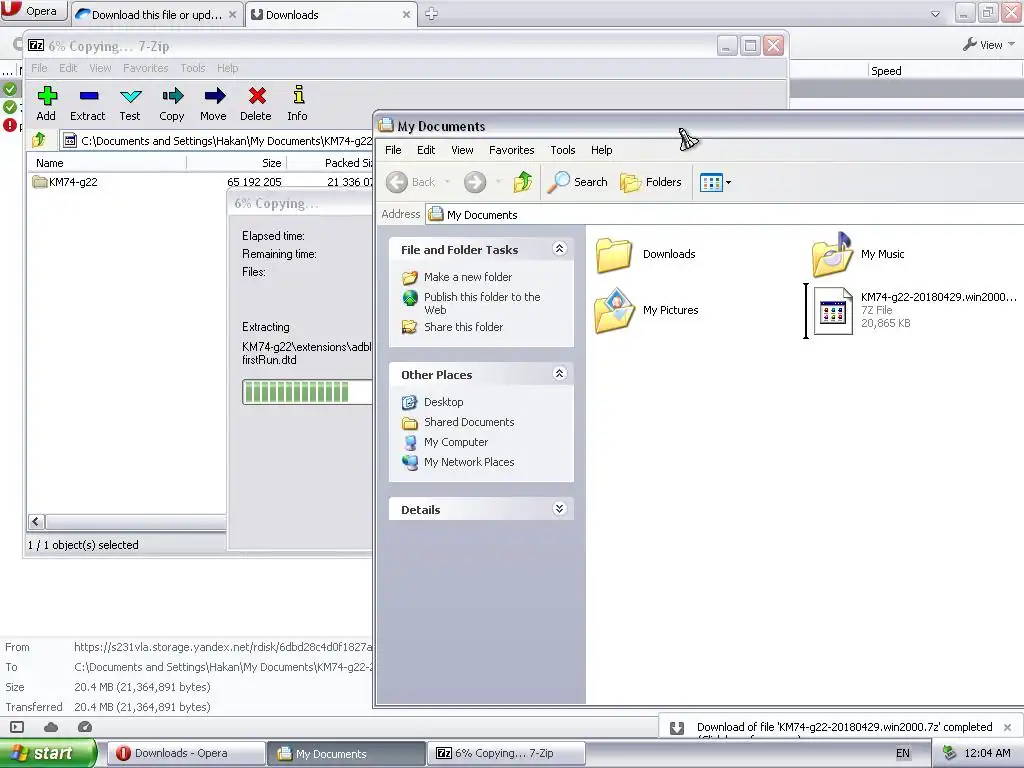Switch to the Downloads tab in Opera
Image resolution: width=1024 pixels, height=768 pixels.
click(330, 14)
